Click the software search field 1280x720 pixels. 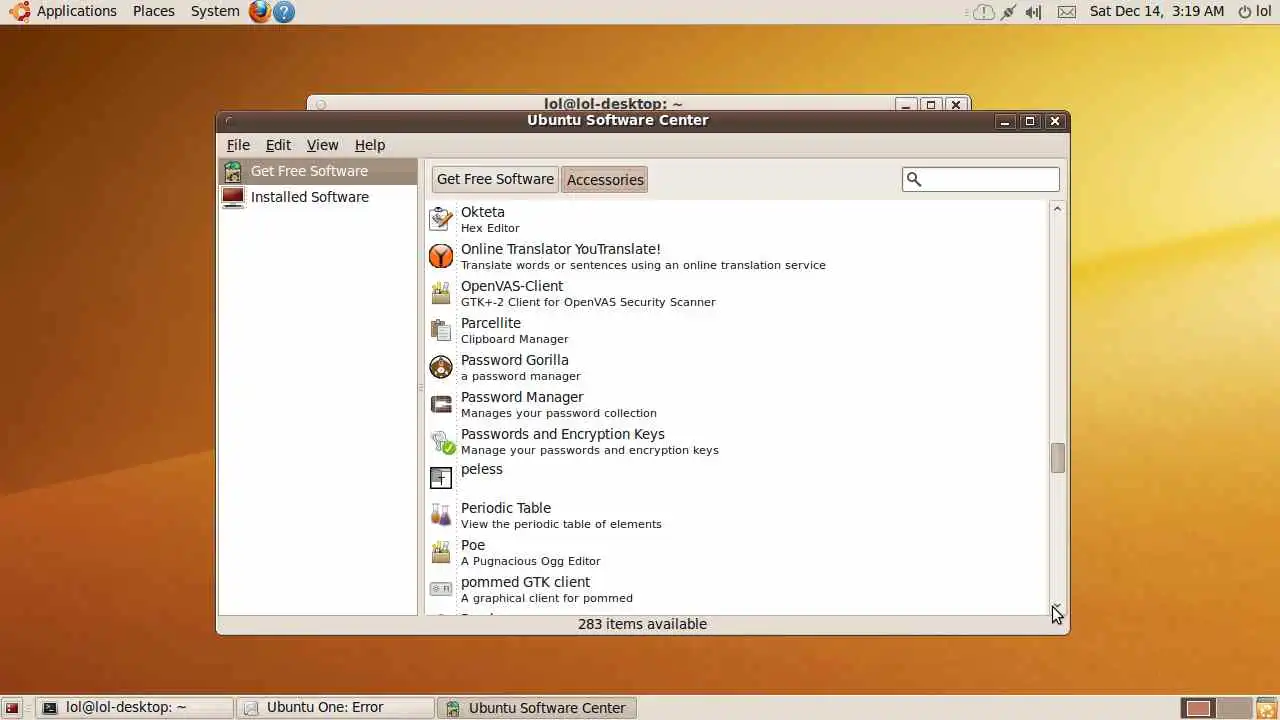click(x=981, y=179)
